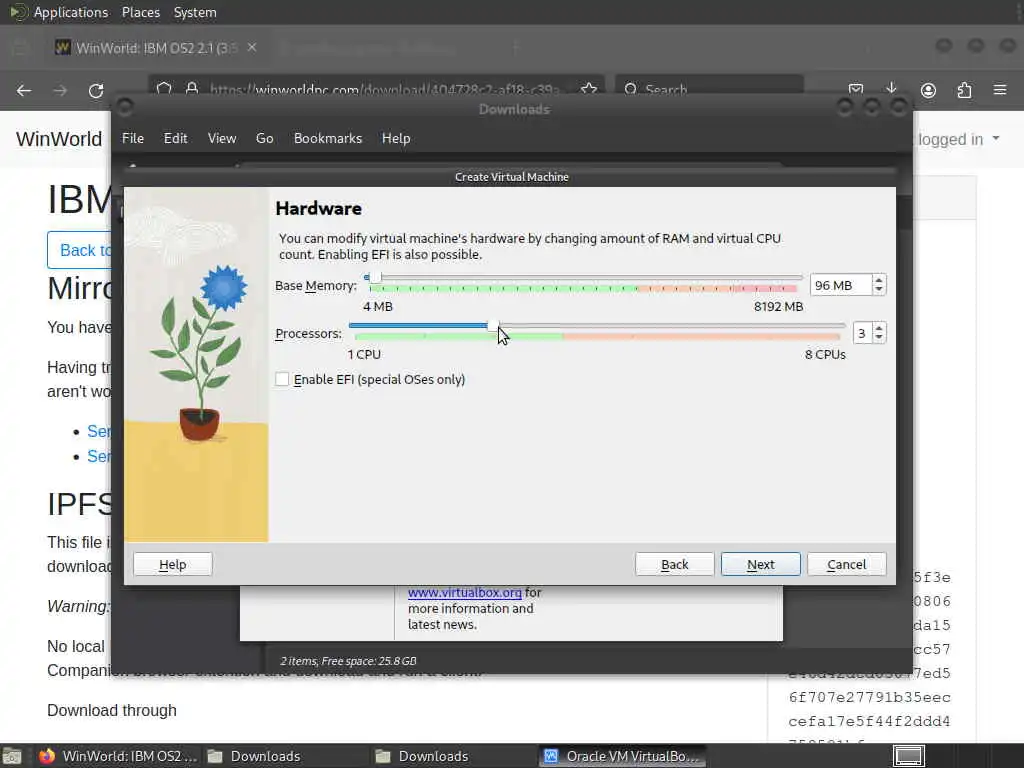Click the Base Memory 96 MB field
1024x768 pixels.
[840, 285]
